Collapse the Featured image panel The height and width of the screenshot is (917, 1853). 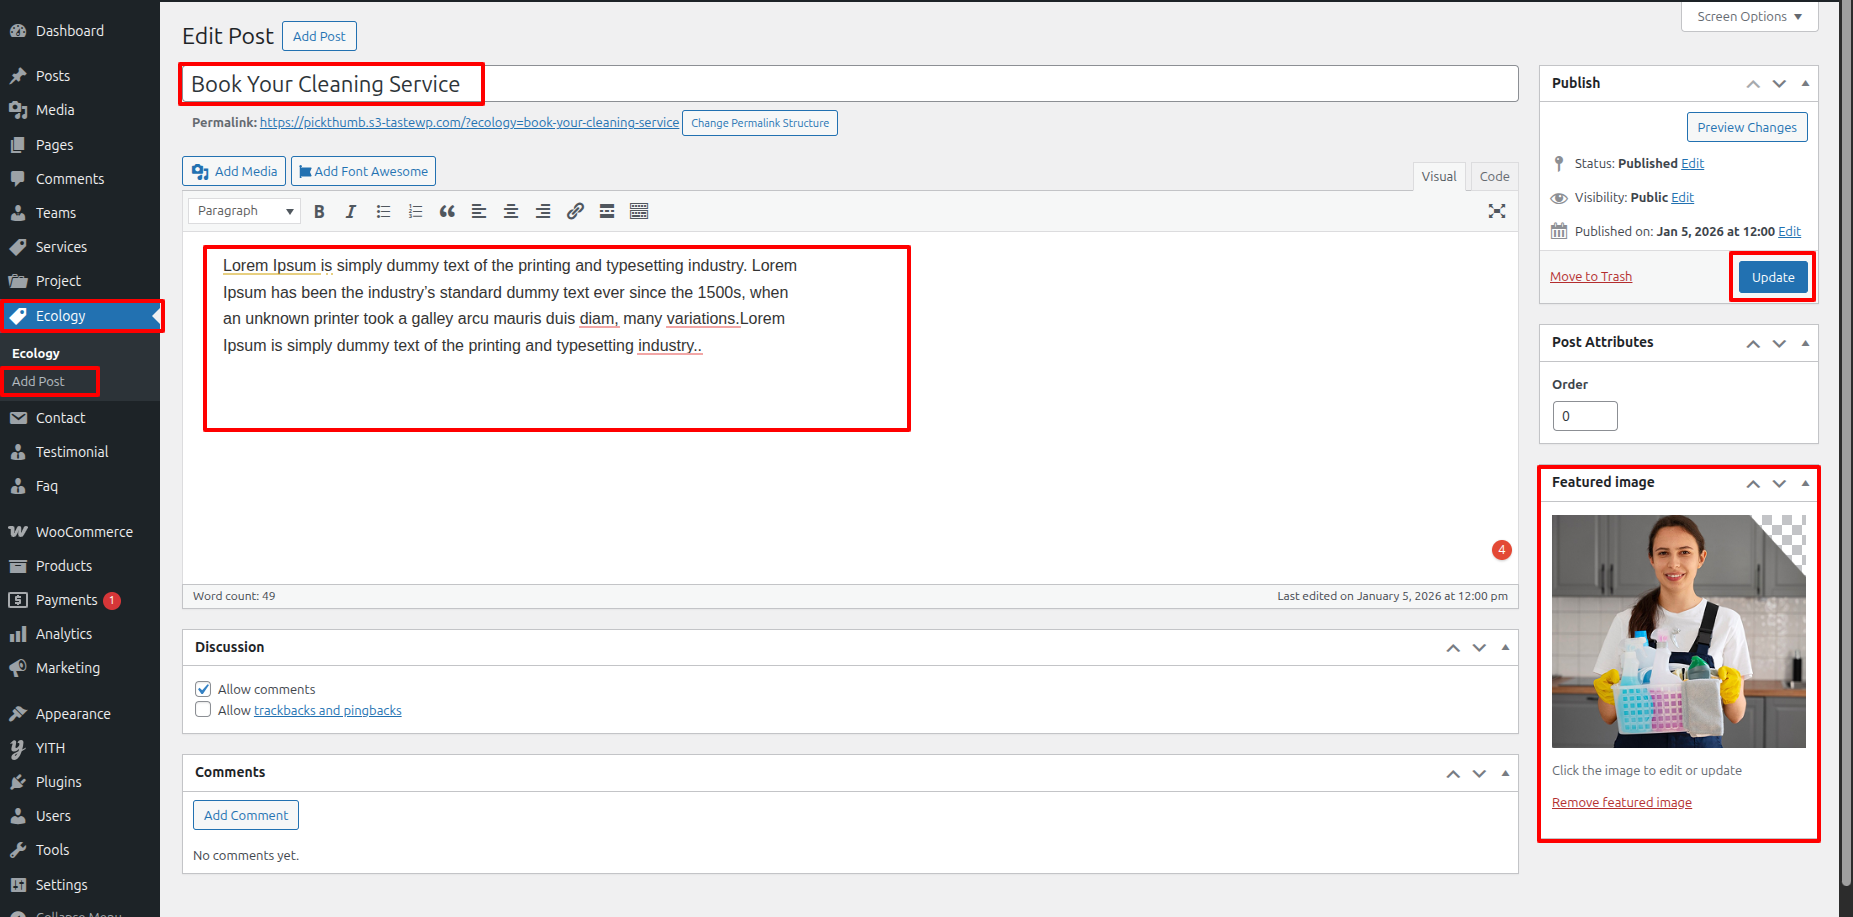tap(1805, 483)
